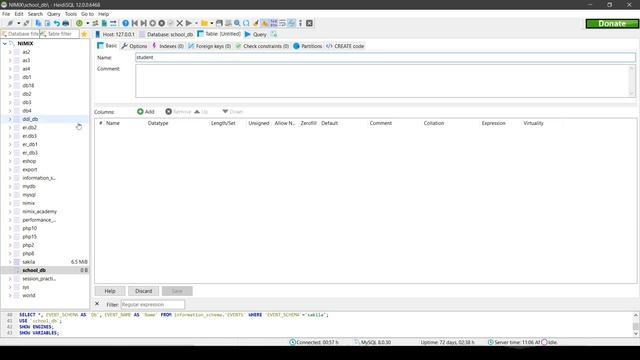Image resolution: width=640 pixels, height=360 pixels.
Task: Collapse the NIMIX root tree node
Action: (4, 43)
